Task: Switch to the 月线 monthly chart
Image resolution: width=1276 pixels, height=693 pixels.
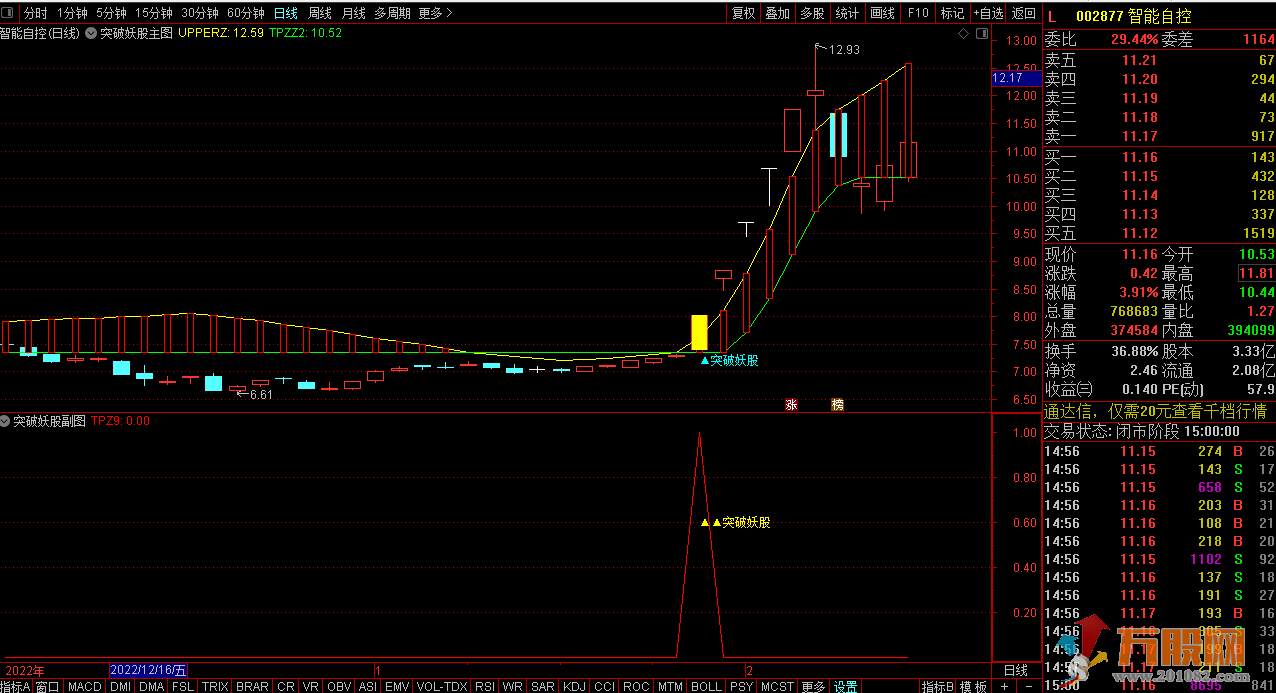Action: click(353, 13)
